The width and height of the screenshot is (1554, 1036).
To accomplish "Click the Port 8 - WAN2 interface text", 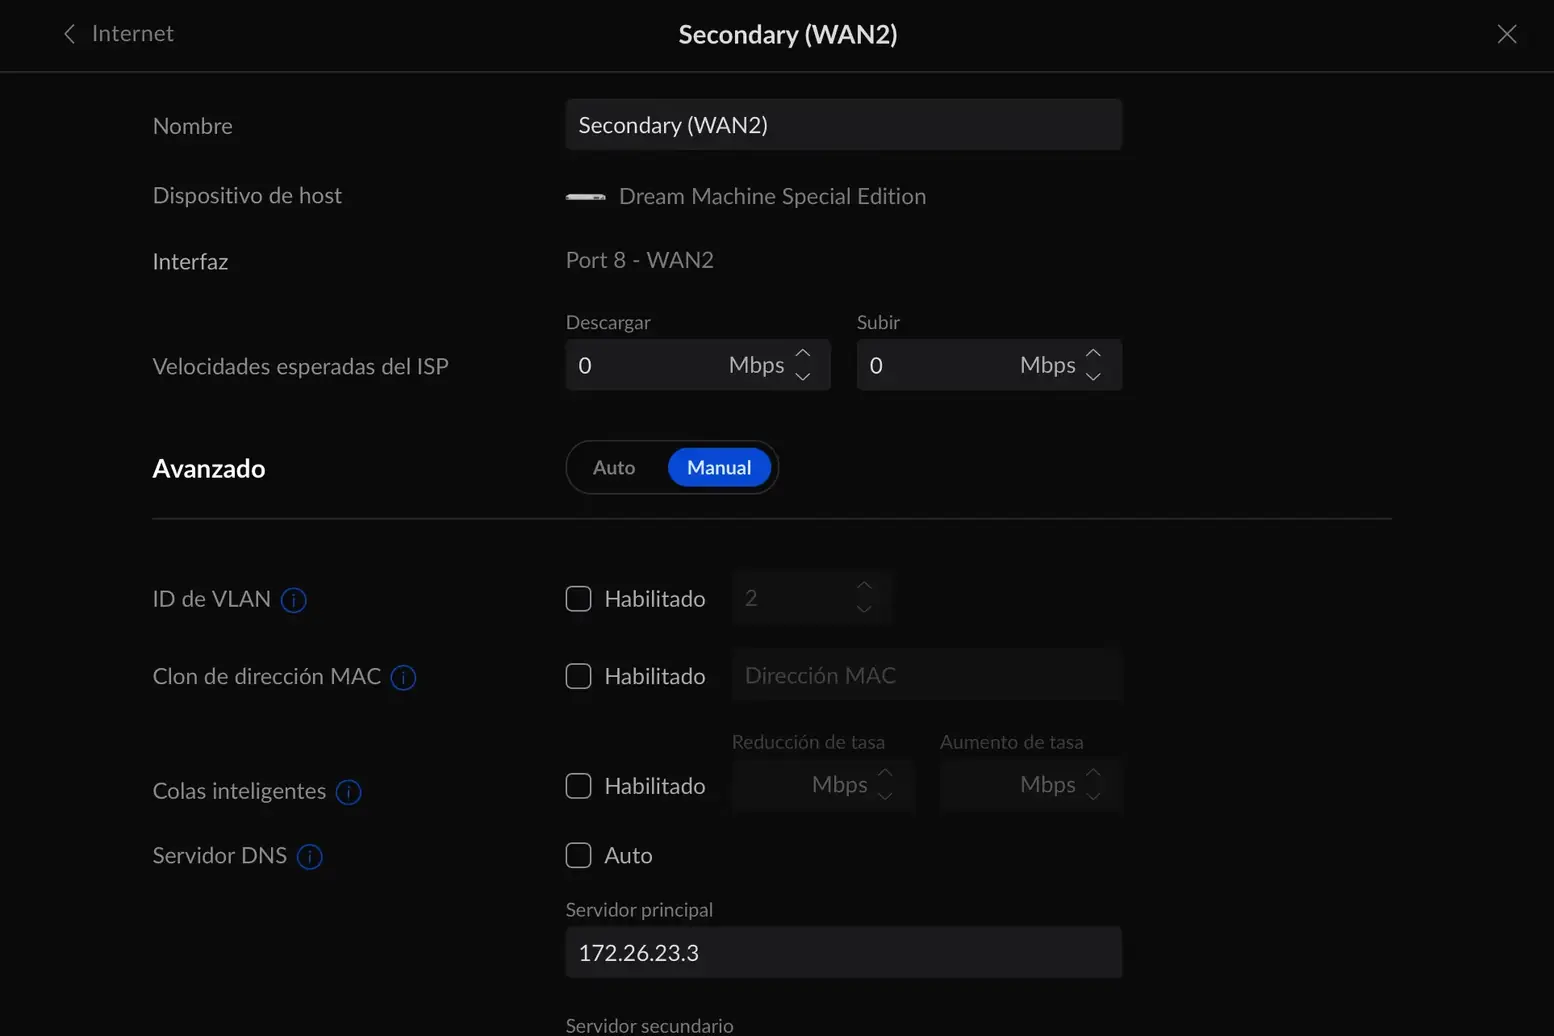I will click(640, 260).
